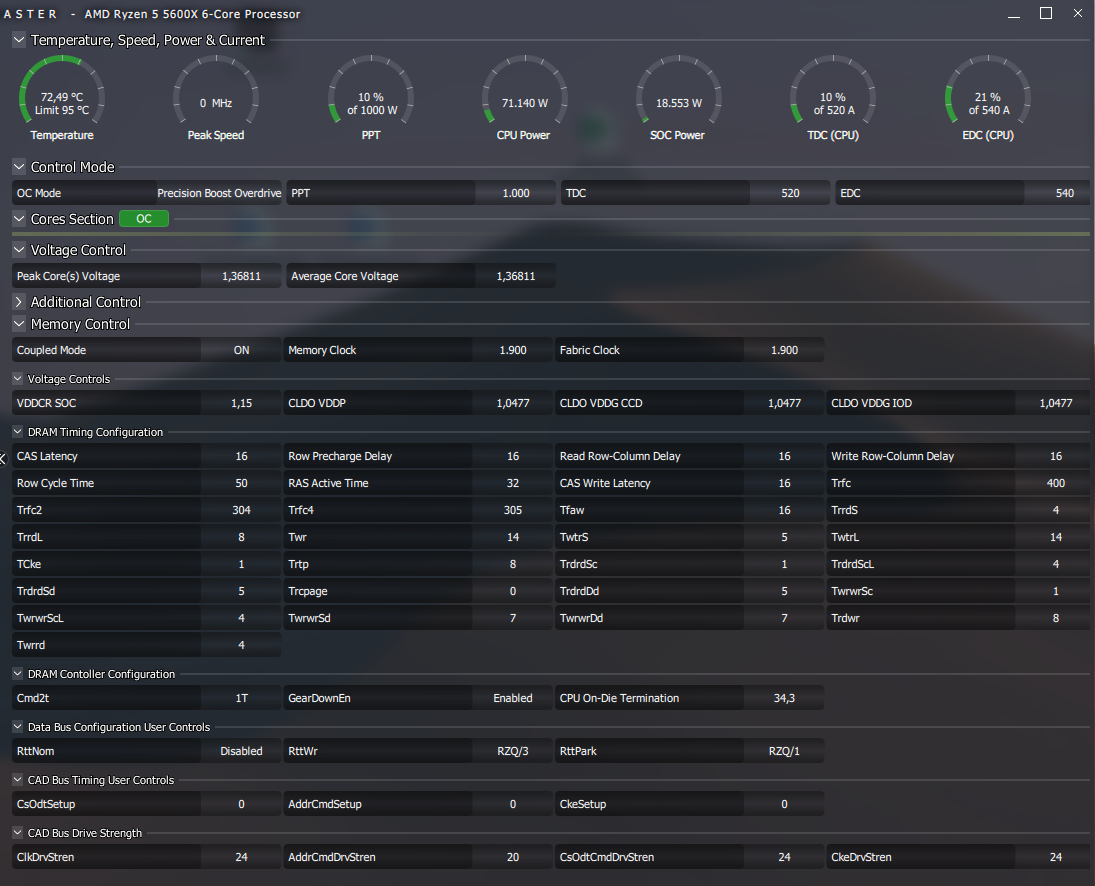
Task: Click RttPark value RZQ/1
Action: point(784,751)
